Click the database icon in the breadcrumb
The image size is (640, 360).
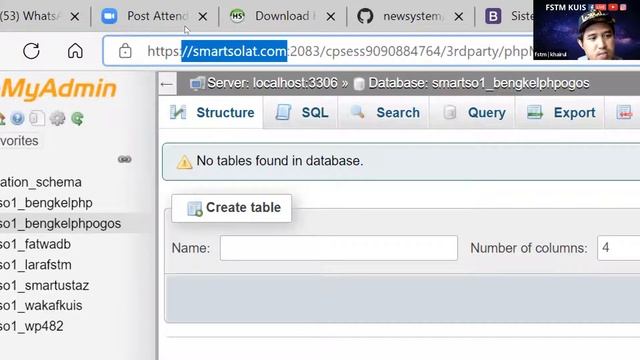(x=359, y=84)
